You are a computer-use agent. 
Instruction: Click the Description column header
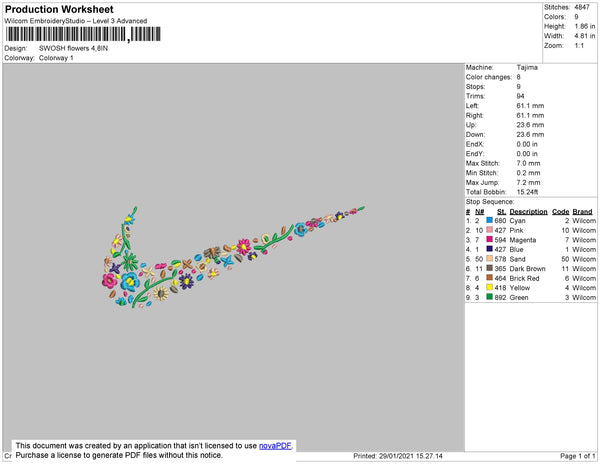(x=528, y=211)
